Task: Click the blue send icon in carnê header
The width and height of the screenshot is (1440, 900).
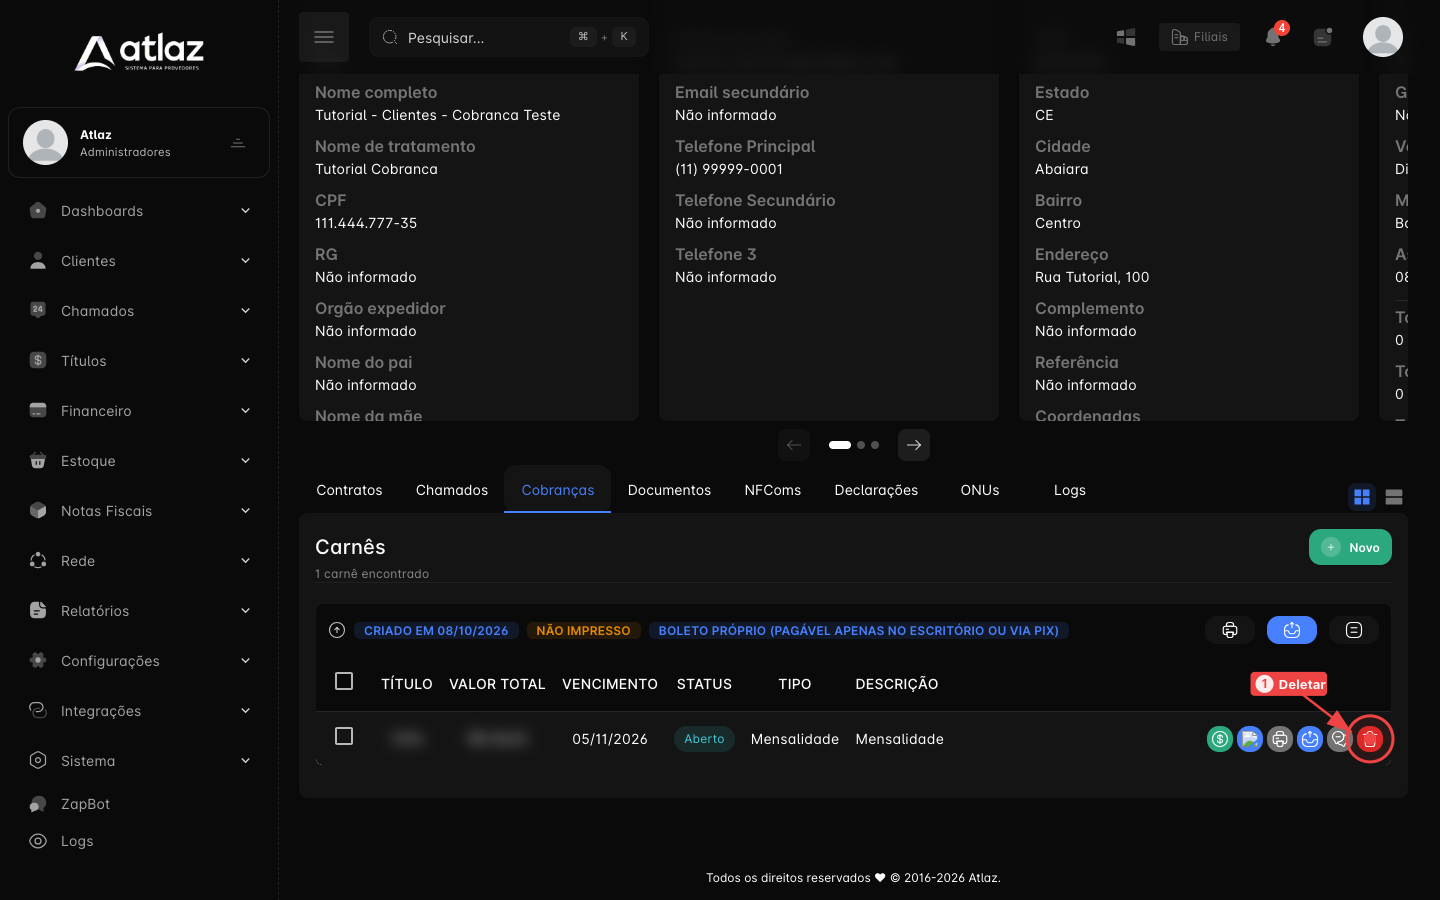Action: [x=1292, y=630]
